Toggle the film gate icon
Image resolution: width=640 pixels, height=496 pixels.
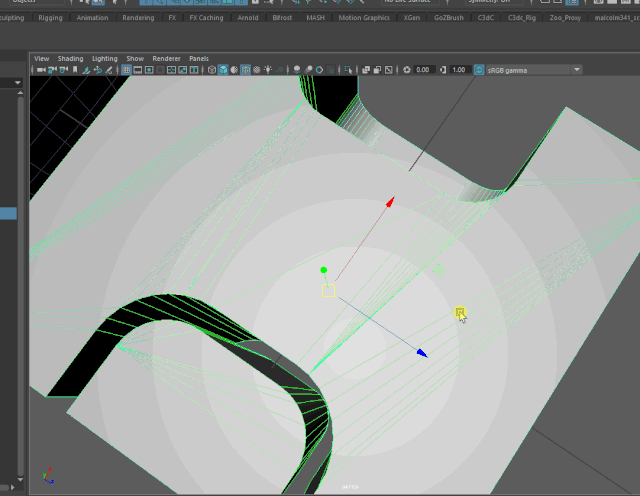pos(138,70)
